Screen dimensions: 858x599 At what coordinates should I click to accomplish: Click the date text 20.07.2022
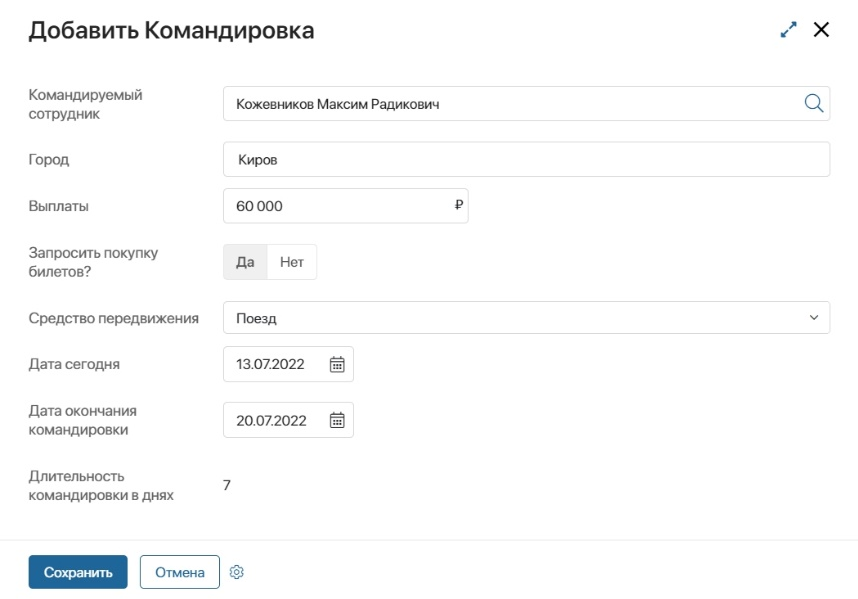tap(271, 421)
